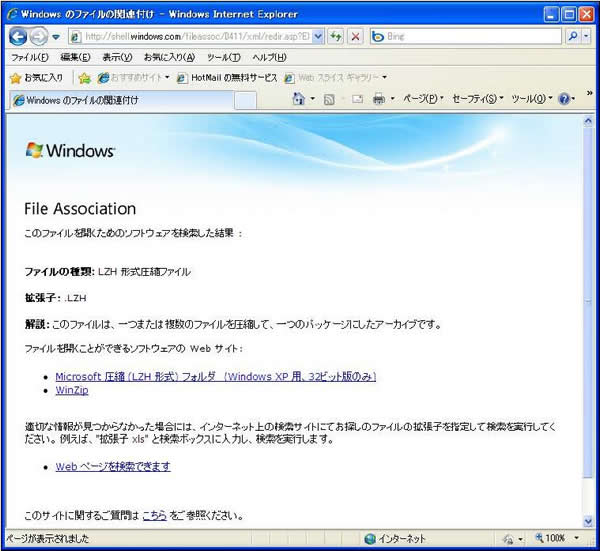This screenshot has width=600, height=551.
Task: Select the Windows のファイルの関連付け tab
Action: [x=121, y=100]
